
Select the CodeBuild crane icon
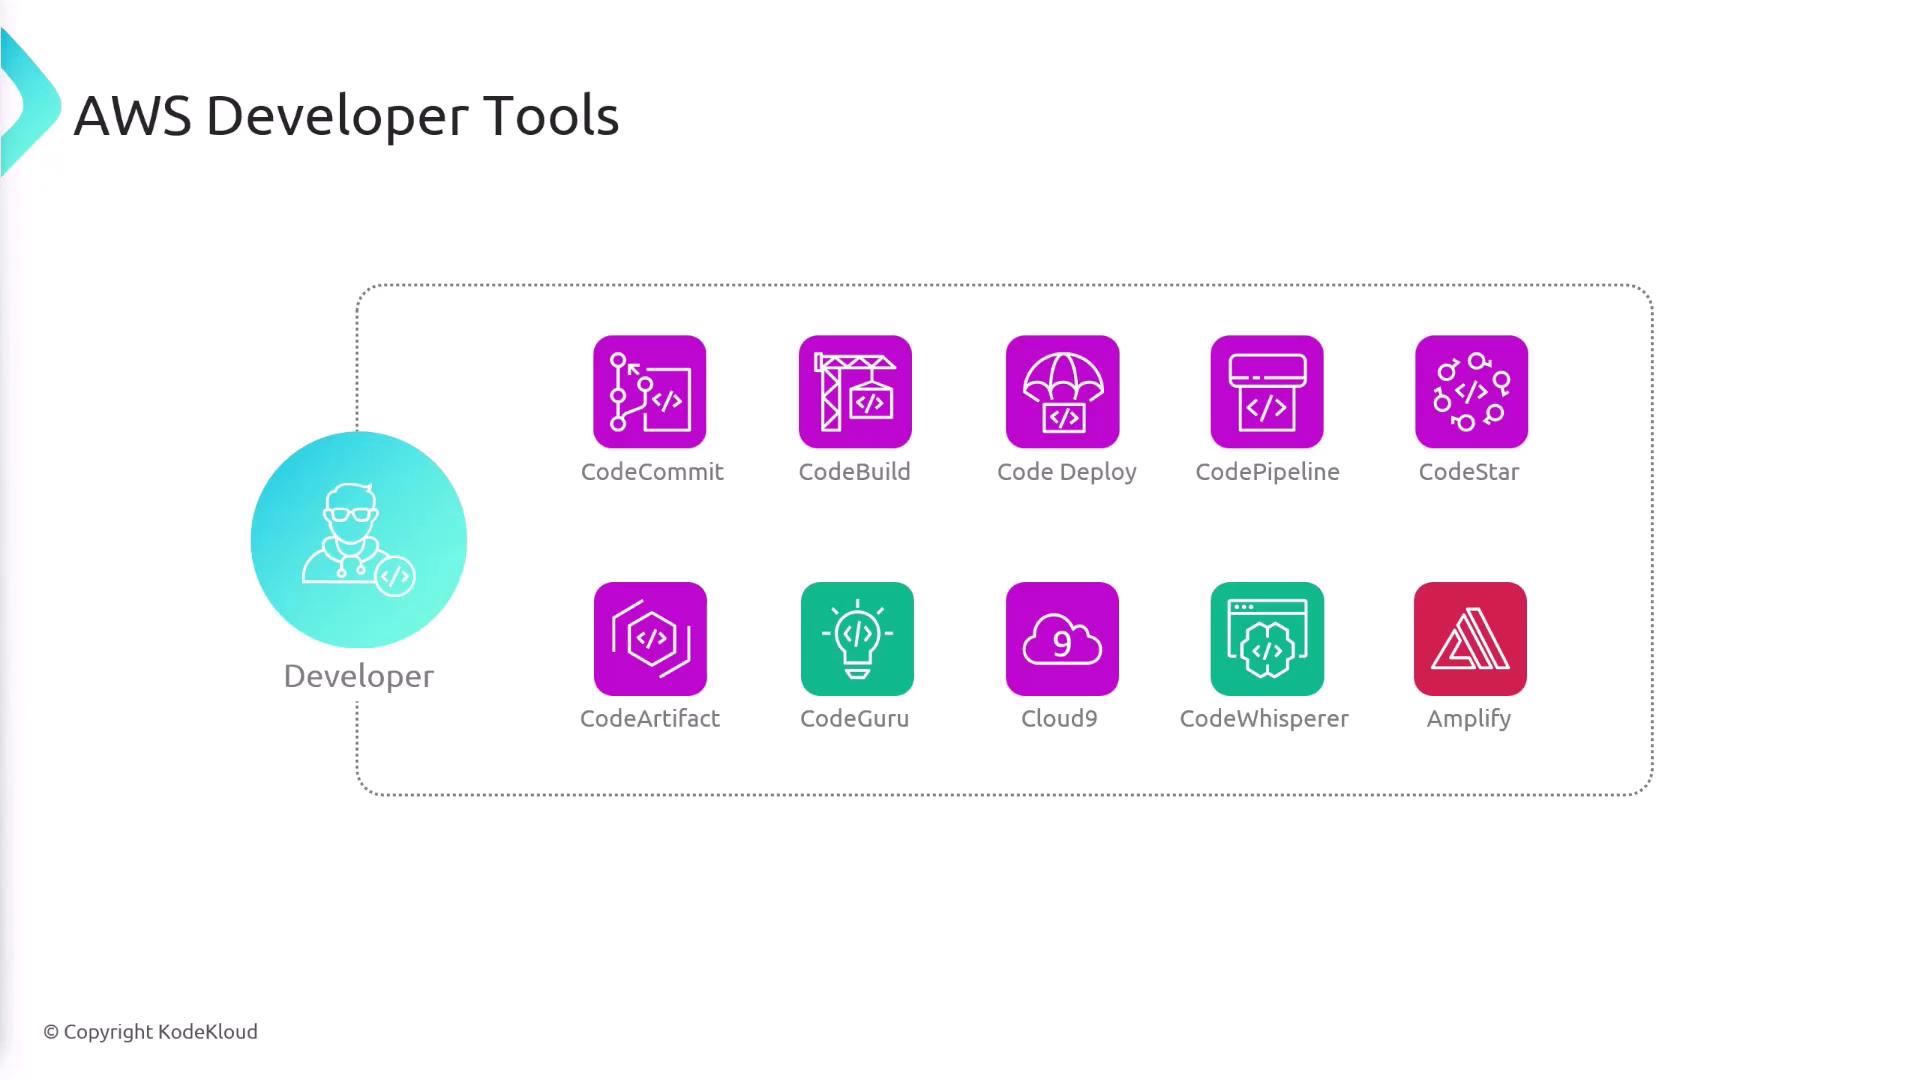click(855, 392)
